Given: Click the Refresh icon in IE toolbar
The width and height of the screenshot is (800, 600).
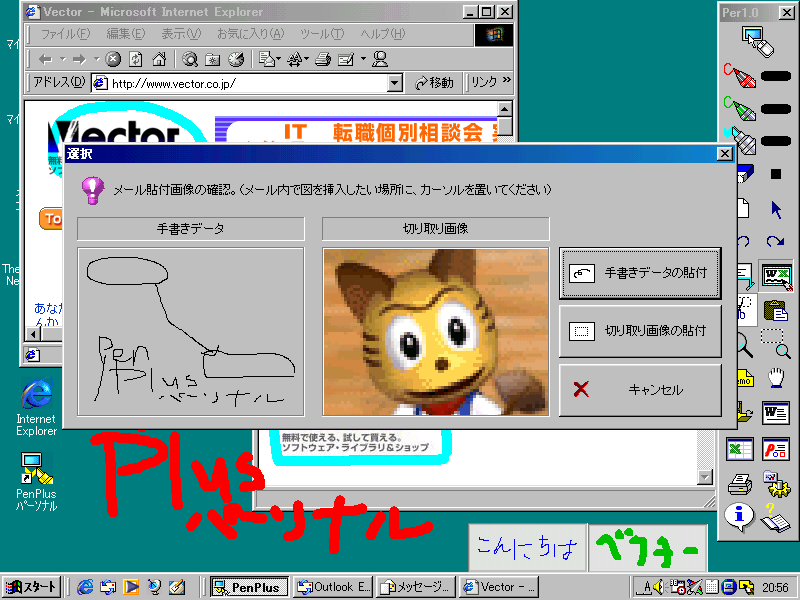Looking at the screenshot, I should [x=136, y=60].
